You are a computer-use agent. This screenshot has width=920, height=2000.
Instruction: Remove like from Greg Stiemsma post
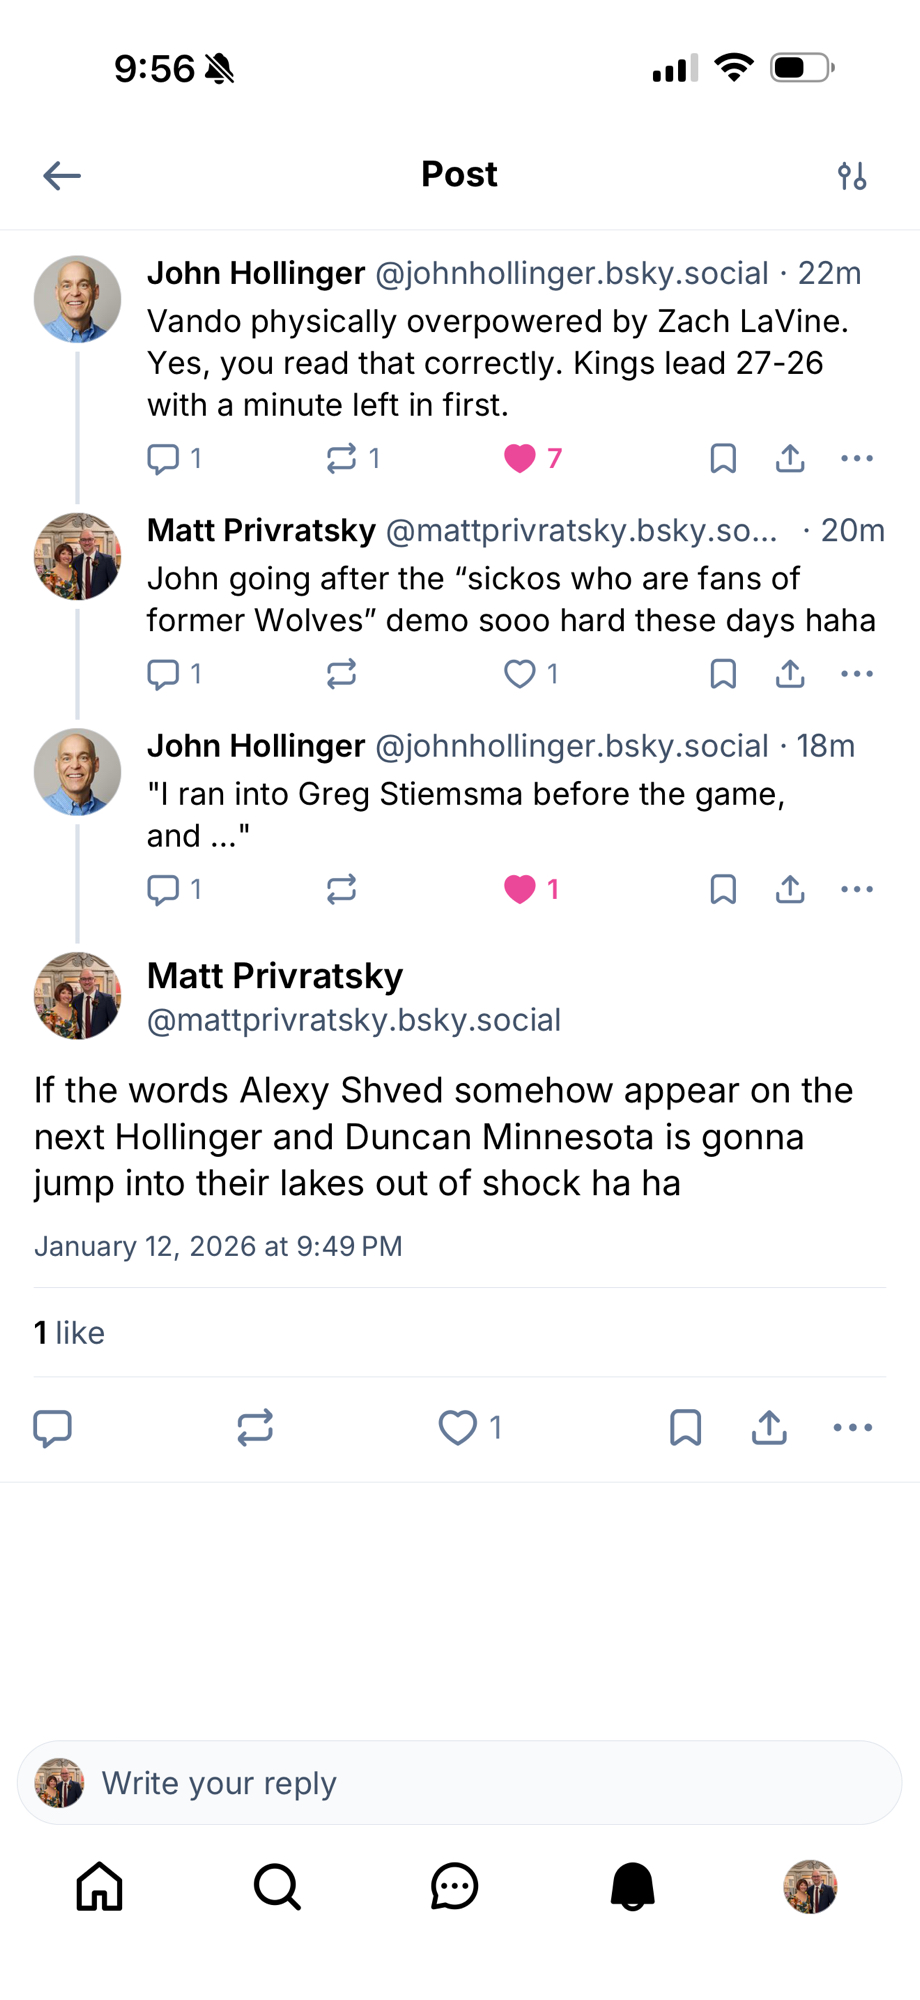point(520,889)
